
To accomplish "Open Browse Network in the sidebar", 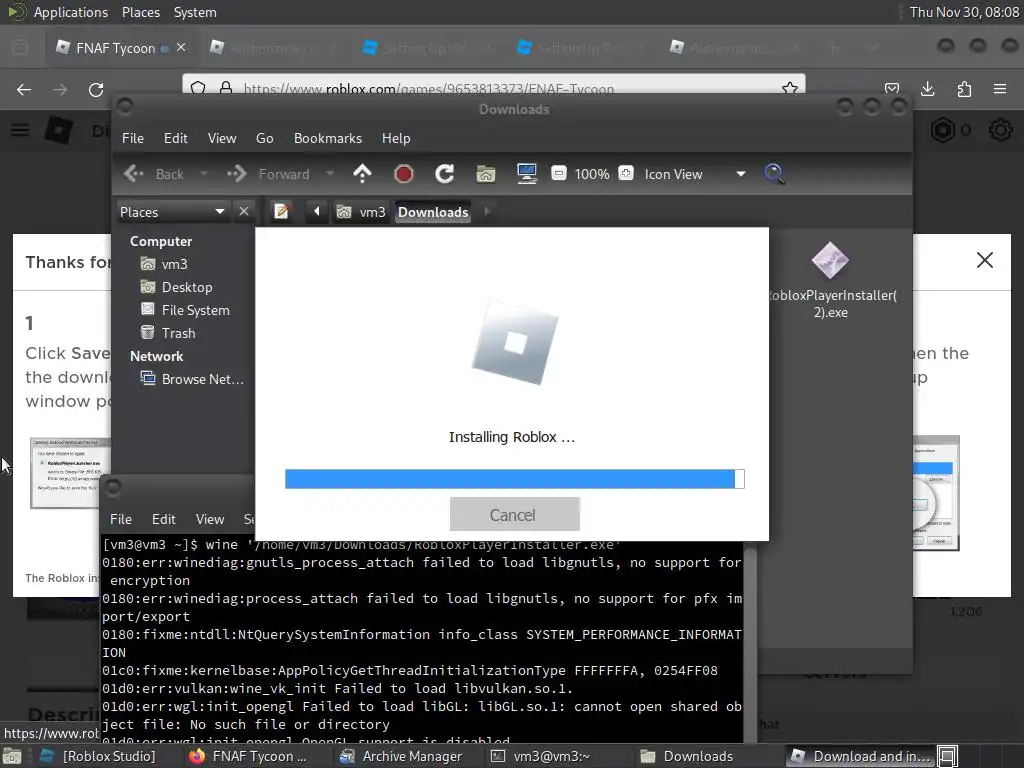I will click(192, 379).
